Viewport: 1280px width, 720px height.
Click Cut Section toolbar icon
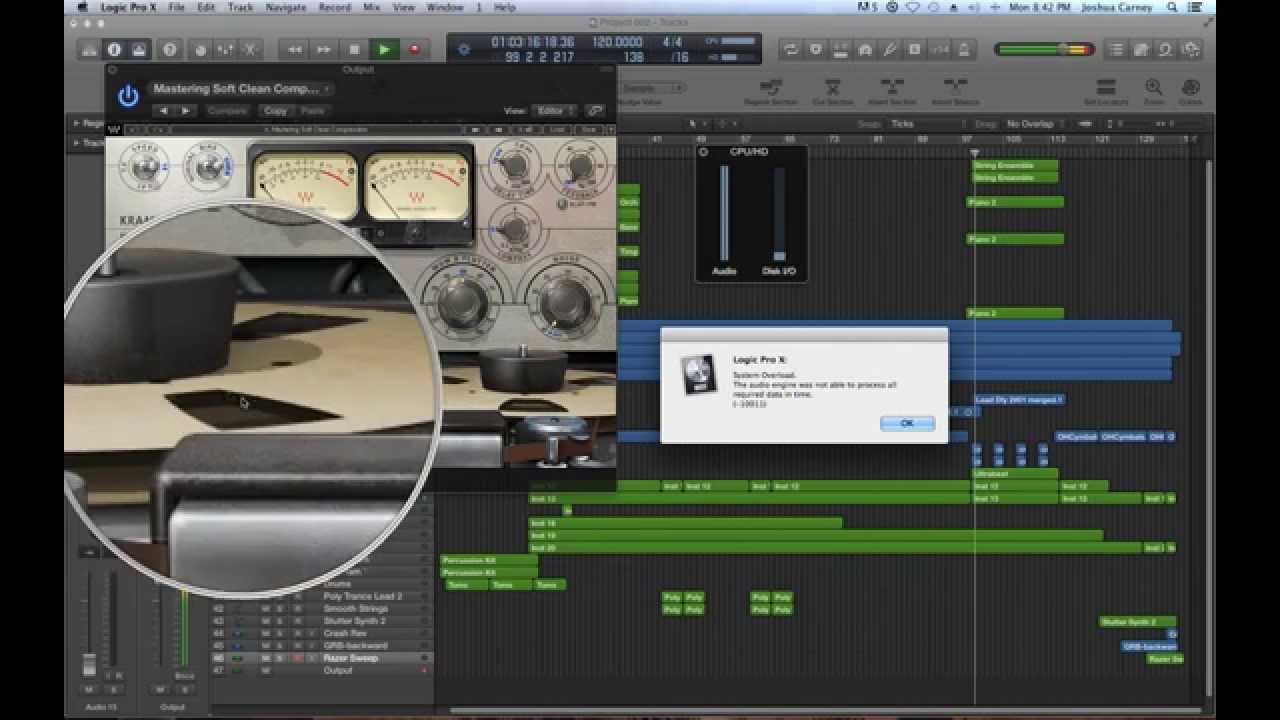coord(832,92)
